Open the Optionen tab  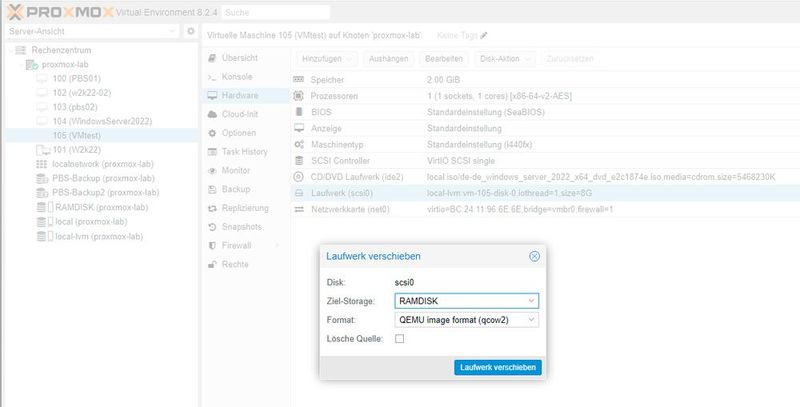(x=246, y=133)
